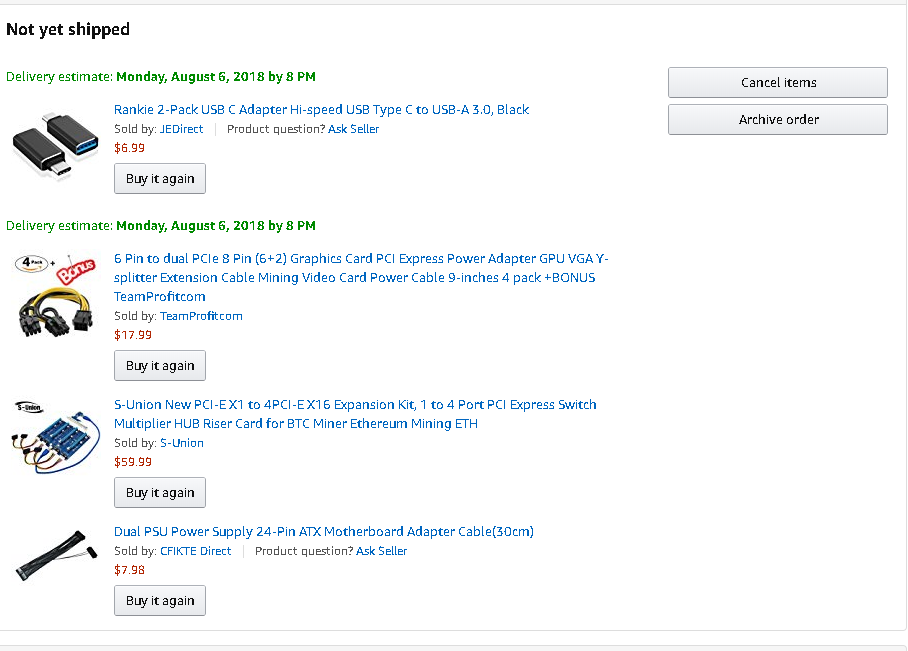Open the S-Union seller link
This screenshot has height=651, width=908.
181,443
